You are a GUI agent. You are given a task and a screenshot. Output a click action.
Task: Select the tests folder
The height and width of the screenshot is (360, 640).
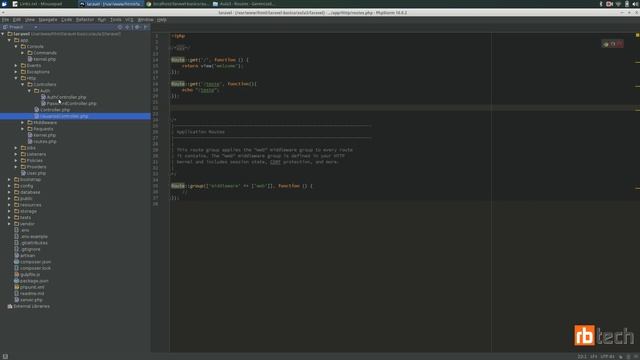[x=22, y=218]
